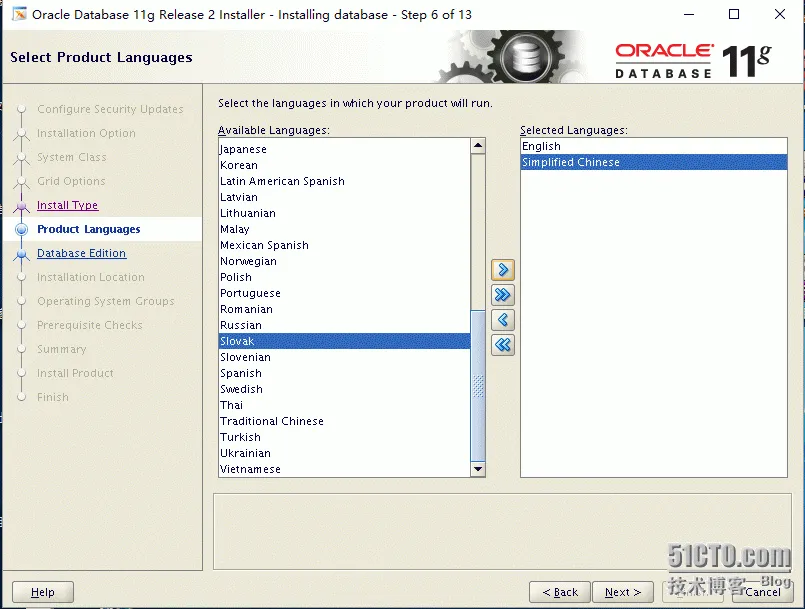
Task: Select Spanish in the list
Action: (344, 373)
